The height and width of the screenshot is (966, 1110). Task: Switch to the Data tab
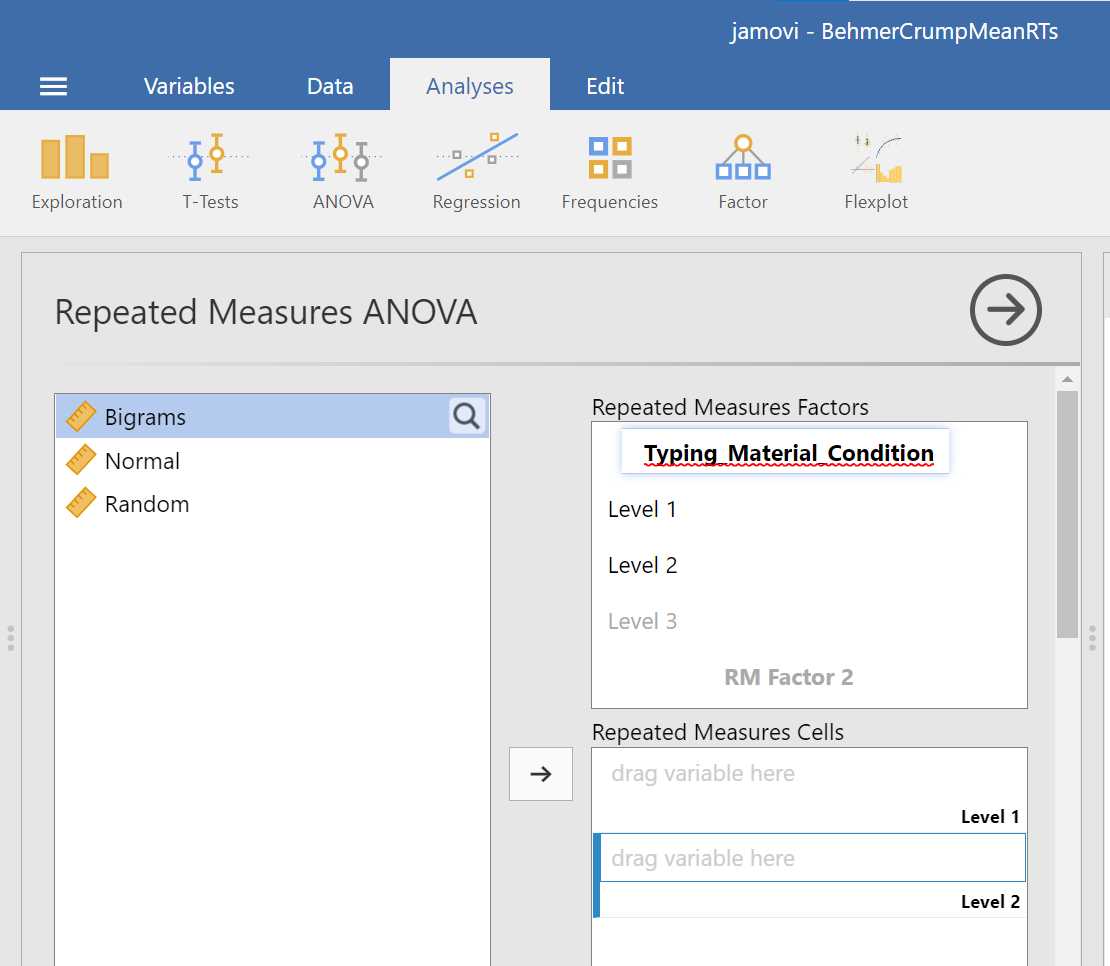click(330, 86)
